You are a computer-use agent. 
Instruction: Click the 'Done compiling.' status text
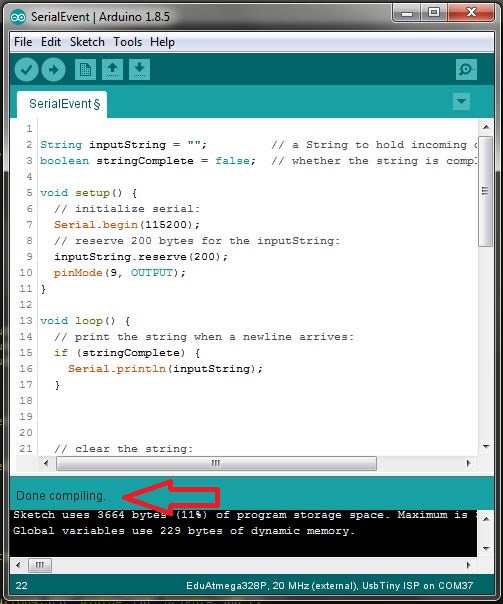60,496
